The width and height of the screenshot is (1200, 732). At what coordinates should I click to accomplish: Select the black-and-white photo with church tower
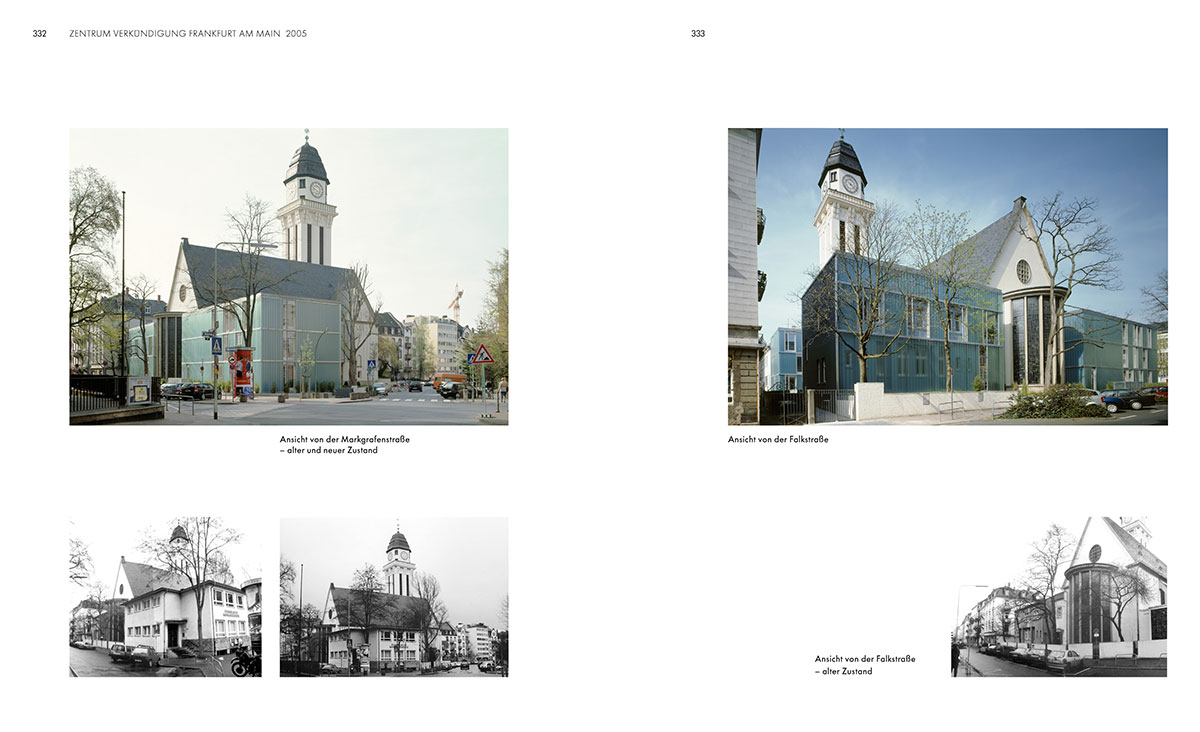393,596
